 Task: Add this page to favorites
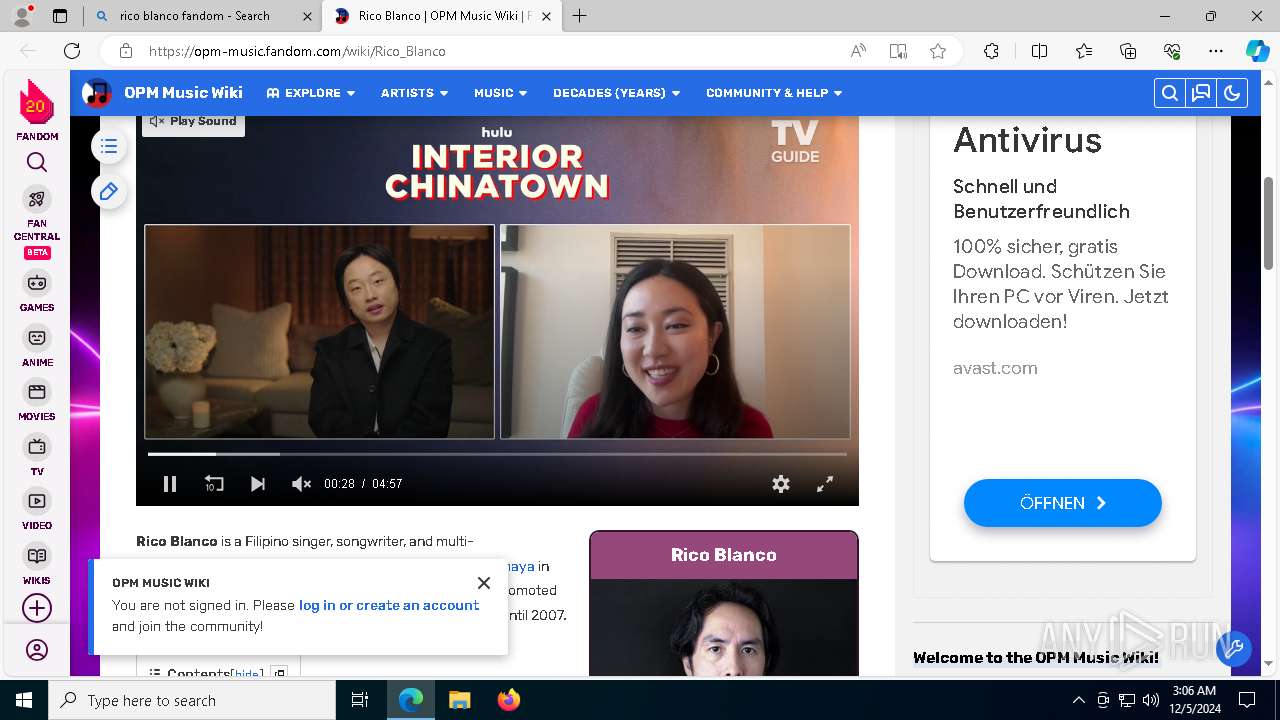pos(938,51)
